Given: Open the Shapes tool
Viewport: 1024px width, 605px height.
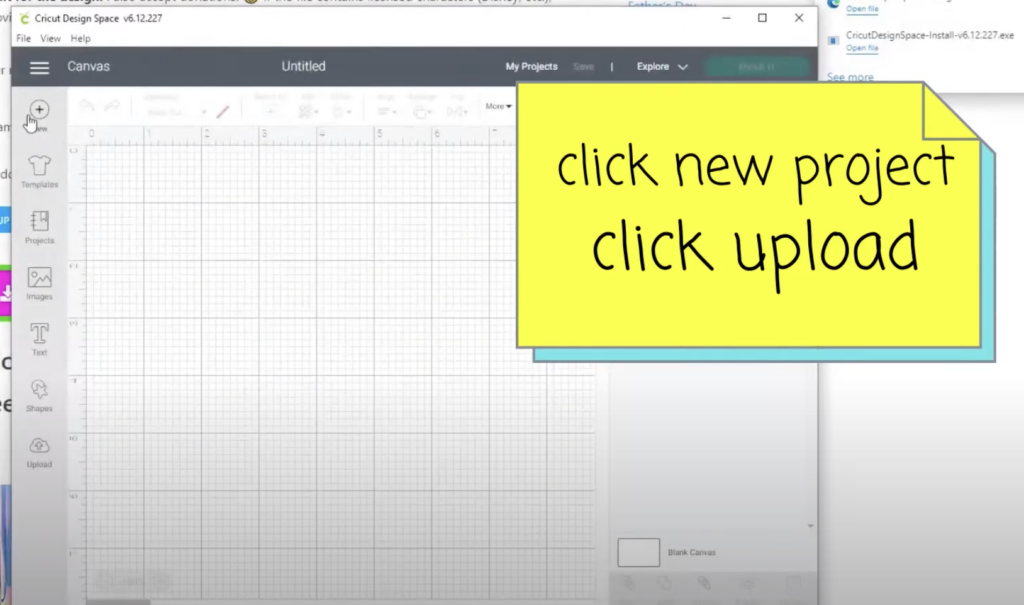Looking at the screenshot, I should click(40, 392).
